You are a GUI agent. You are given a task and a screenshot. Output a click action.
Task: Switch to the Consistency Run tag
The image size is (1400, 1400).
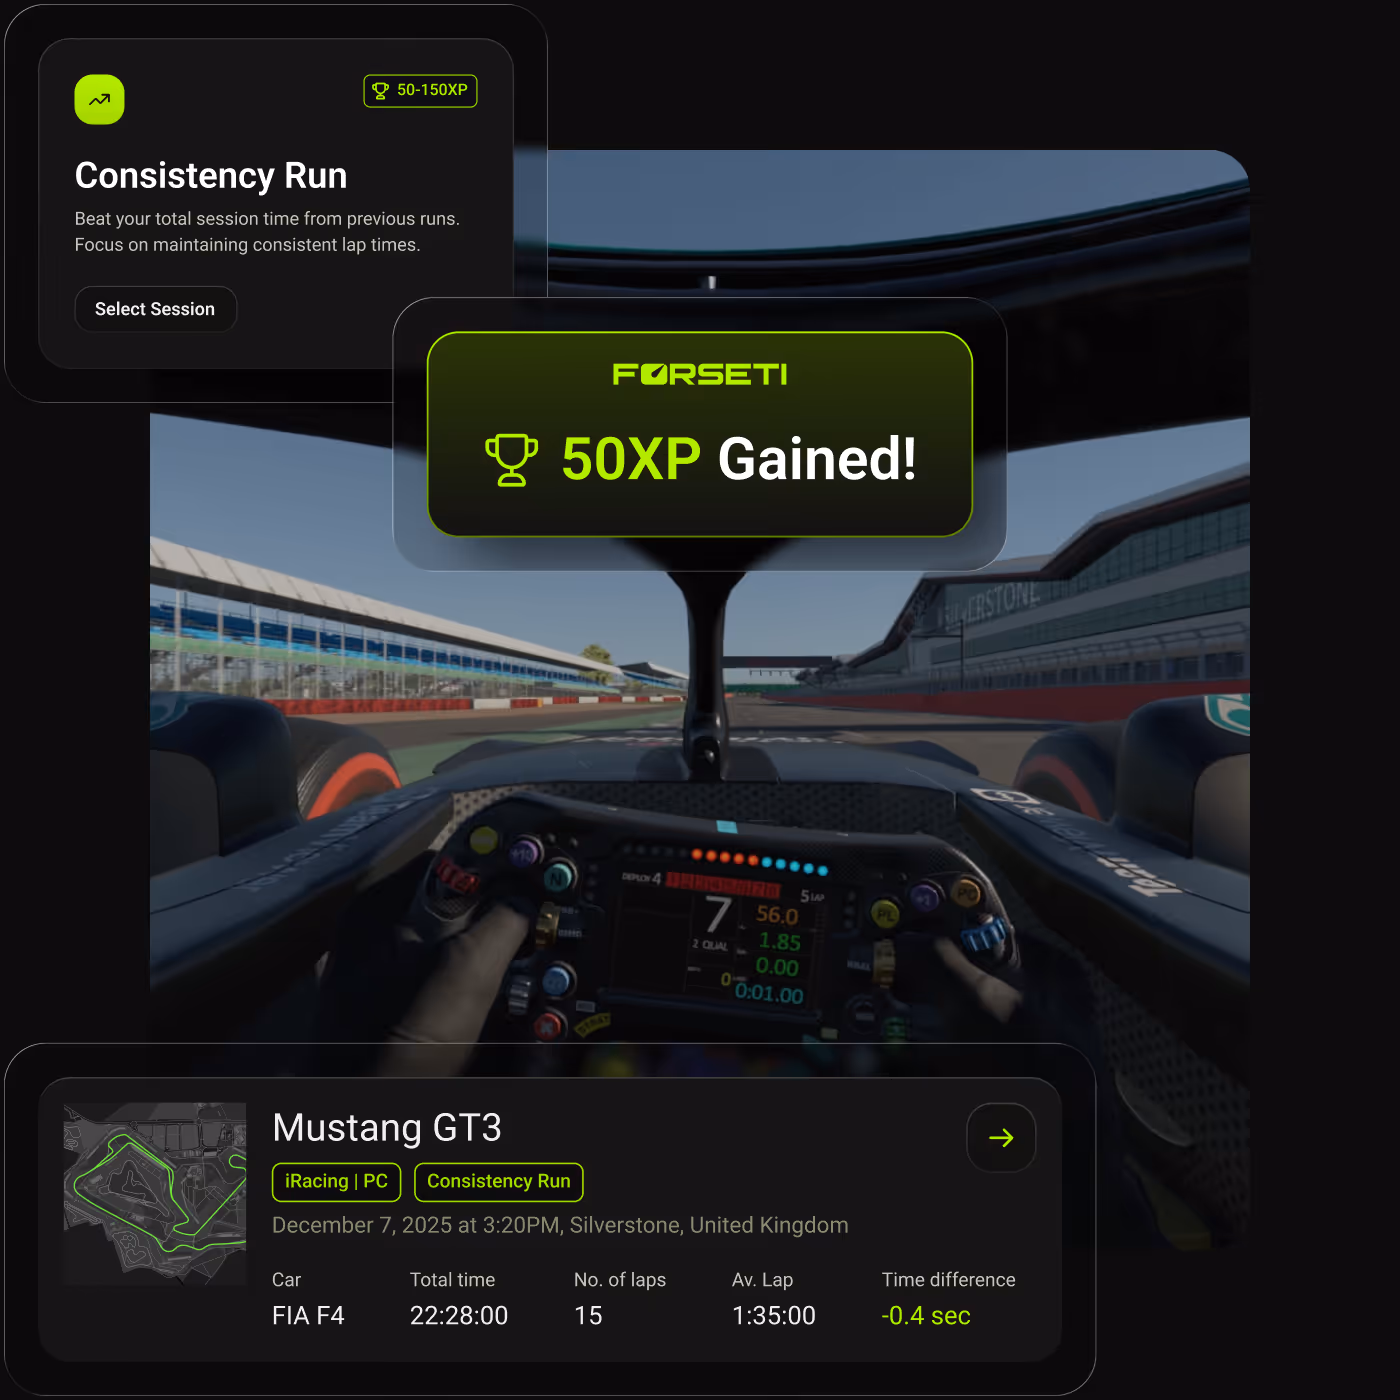[x=498, y=1181]
